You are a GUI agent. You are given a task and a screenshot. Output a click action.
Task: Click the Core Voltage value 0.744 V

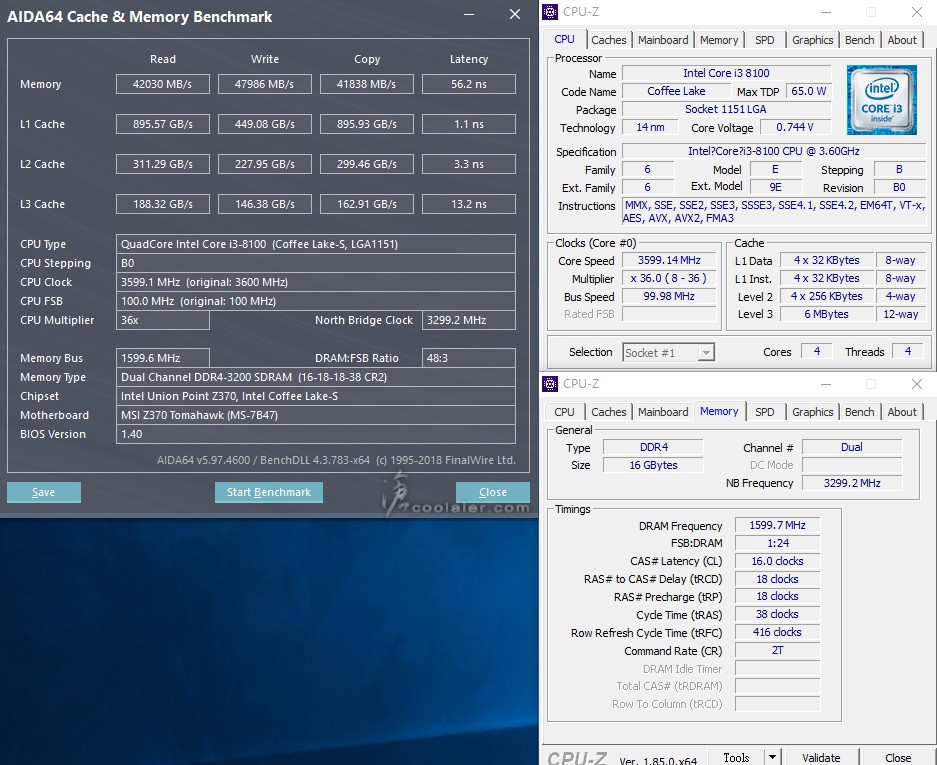(x=795, y=127)
